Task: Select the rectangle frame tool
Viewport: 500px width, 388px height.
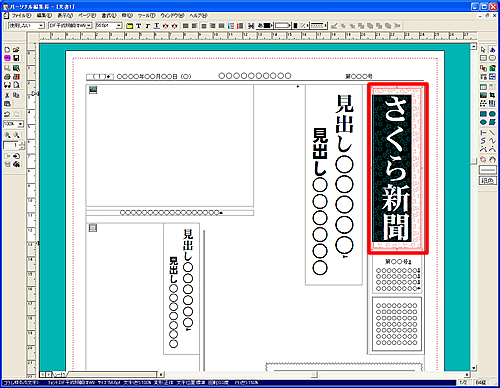Action: pos(483,58)
